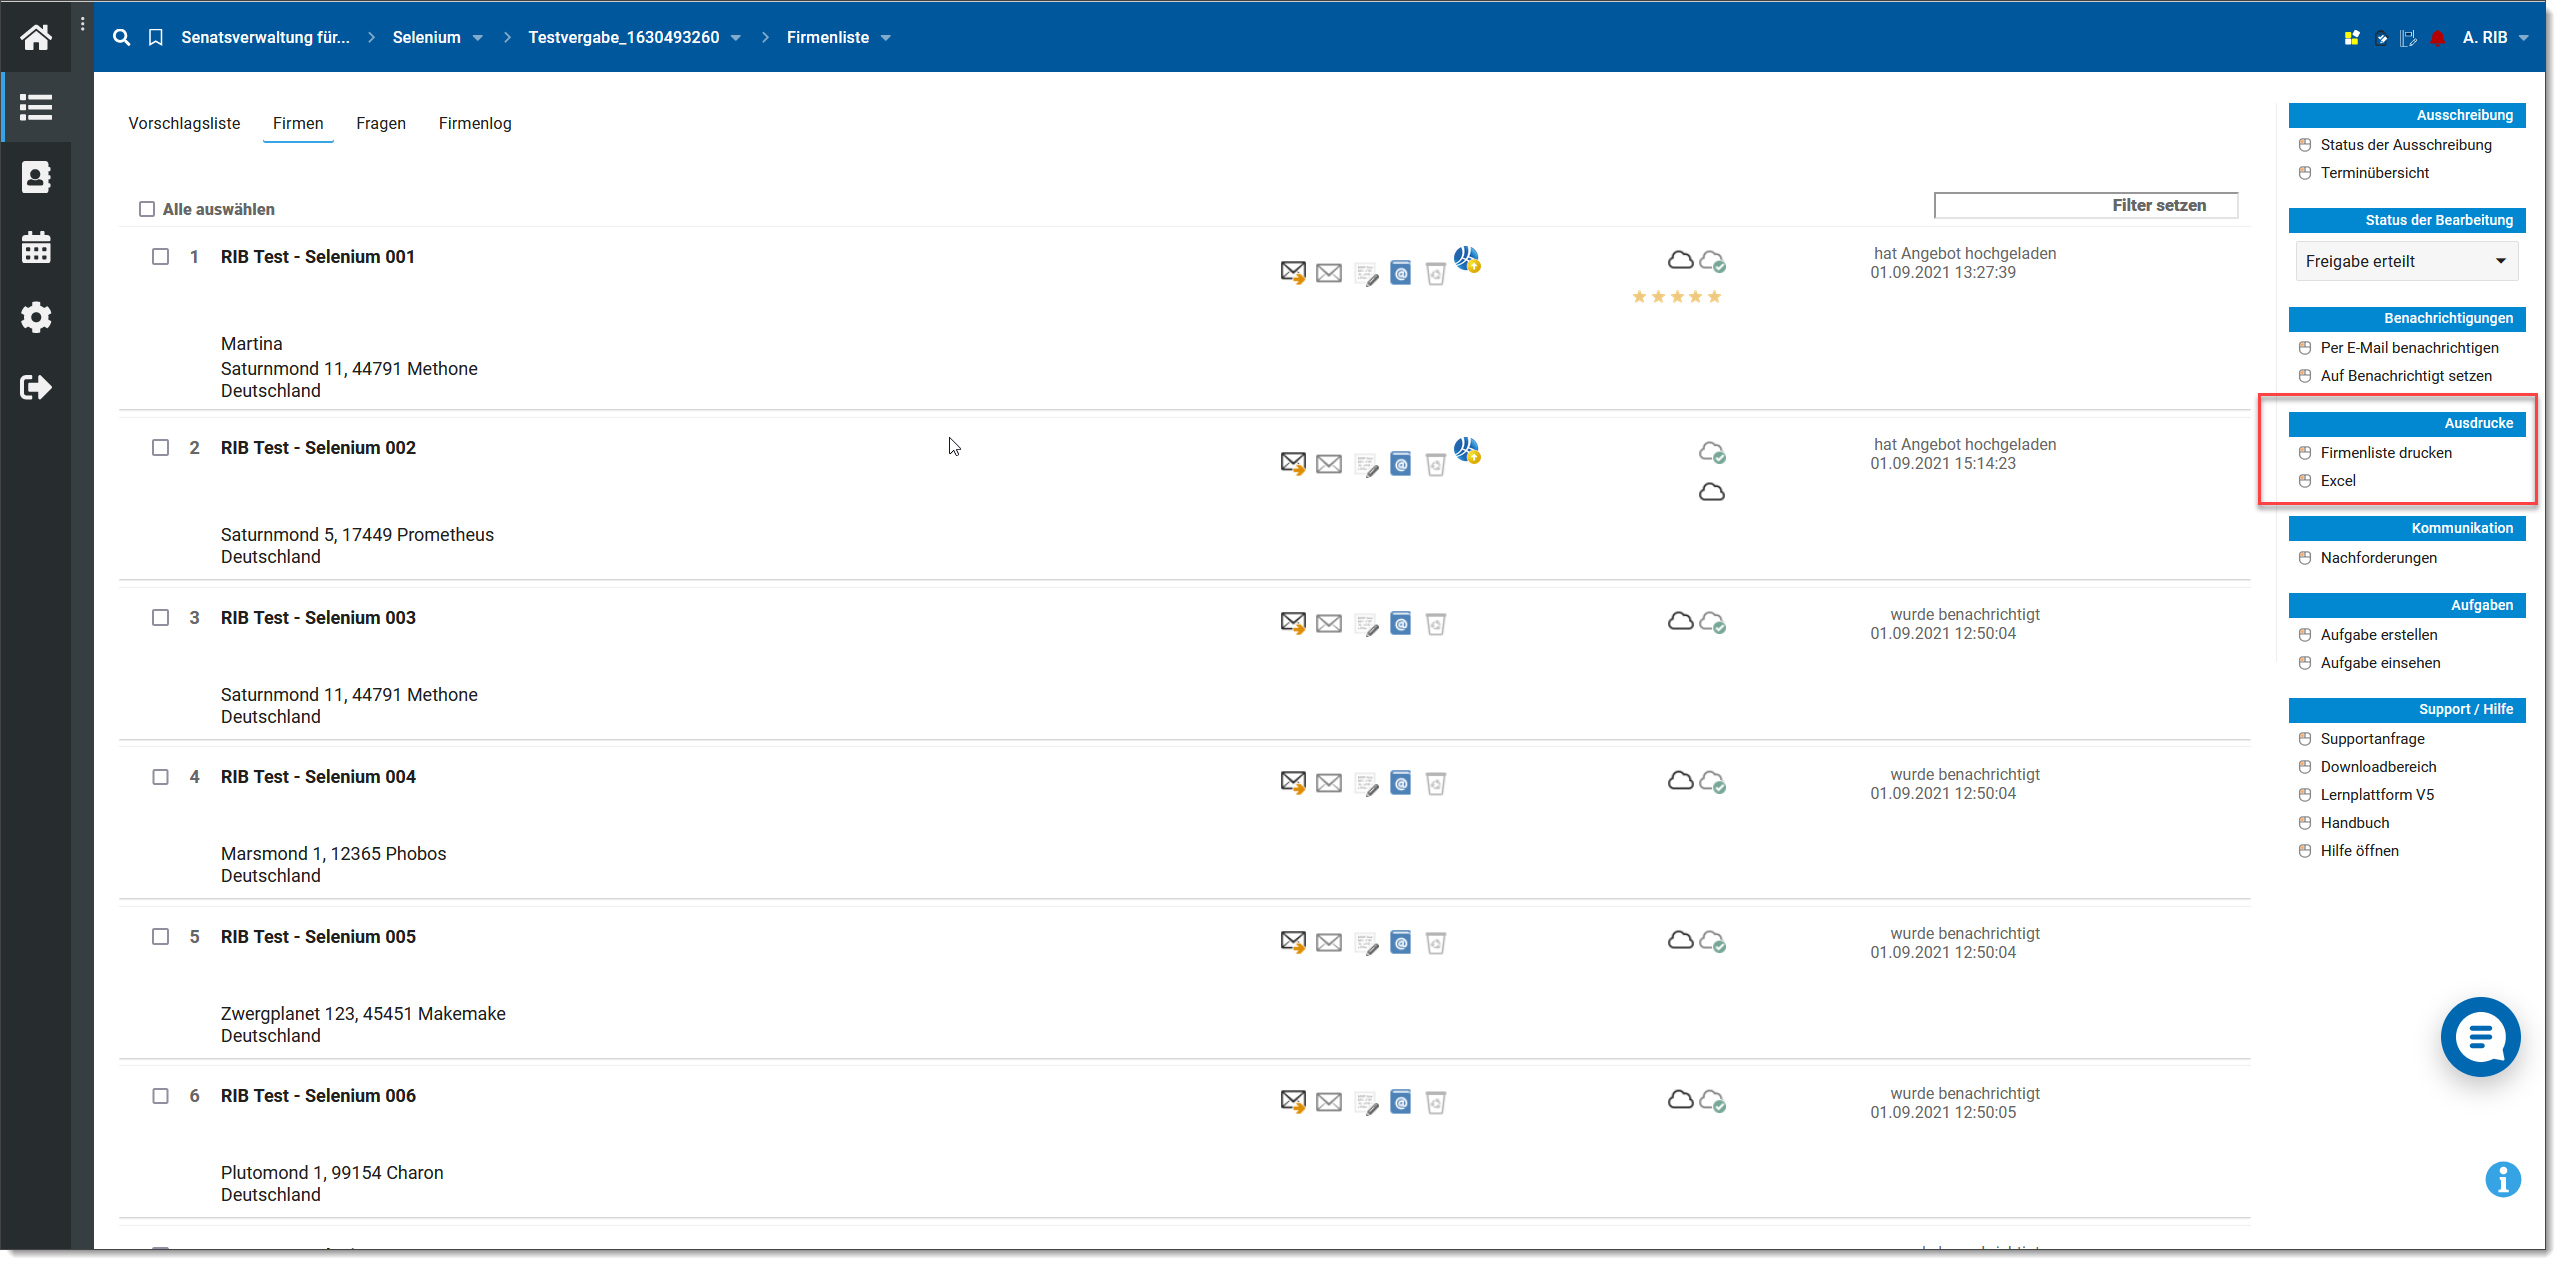The image size is (2561, 1265).
Task: Open the vertical three-dot menu beside home
Action: click(x=82, y=24)
